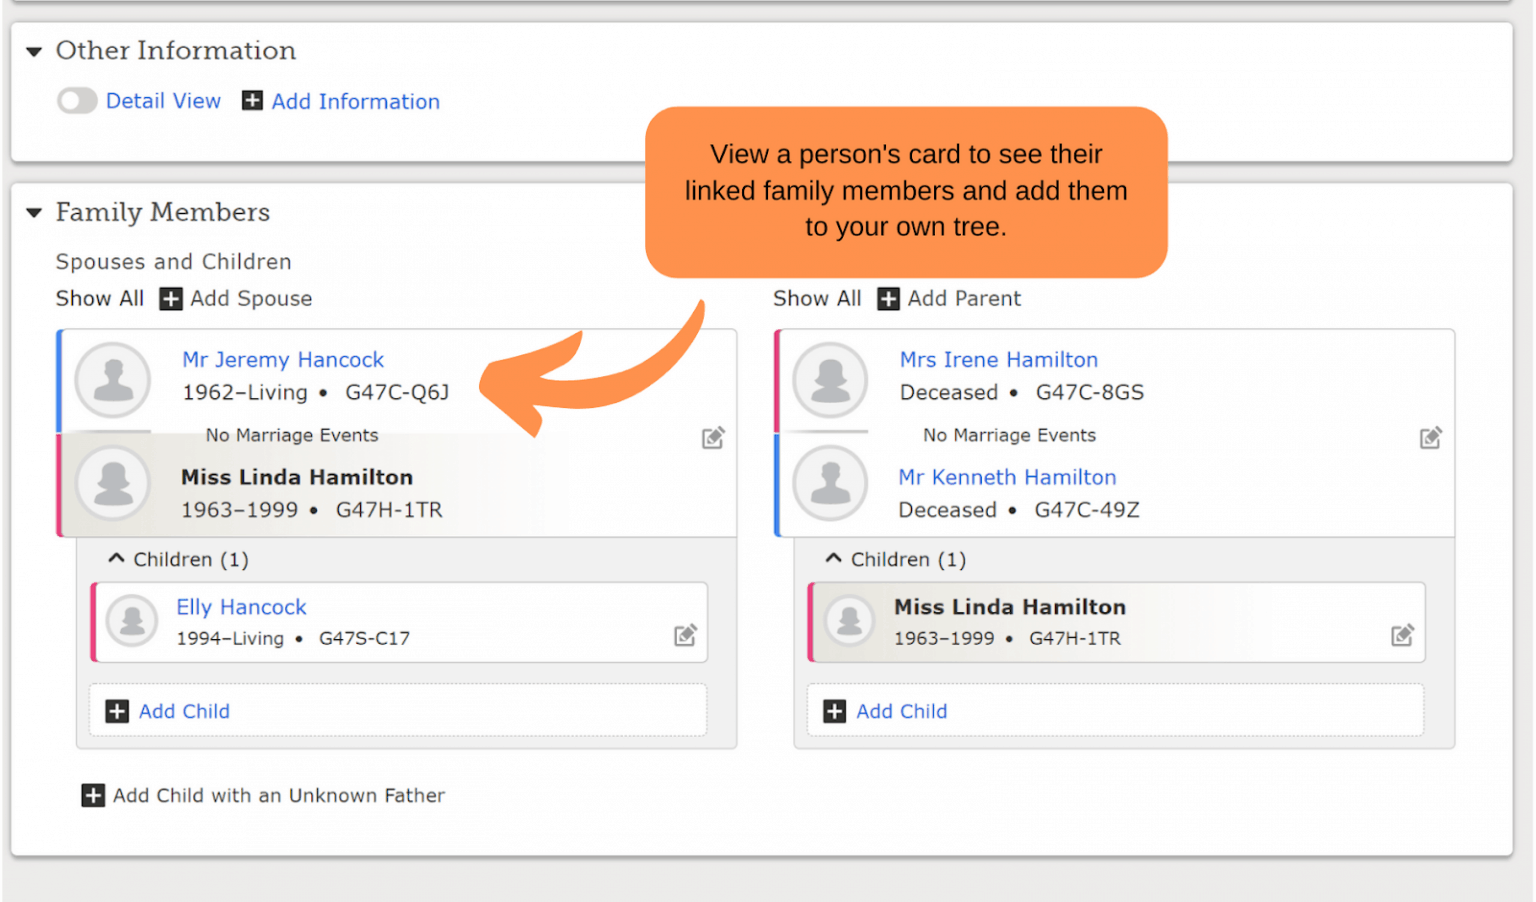Edit Linda Hamilton's child relationship on right card

(1402, 635)
